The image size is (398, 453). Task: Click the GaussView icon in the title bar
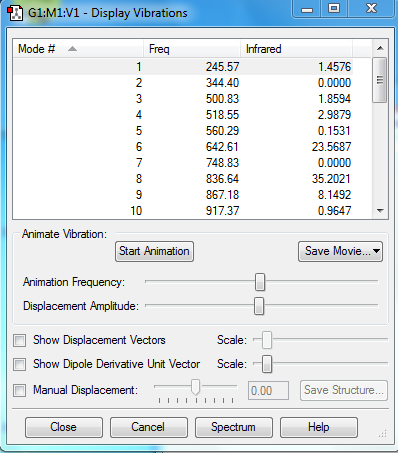15,13
